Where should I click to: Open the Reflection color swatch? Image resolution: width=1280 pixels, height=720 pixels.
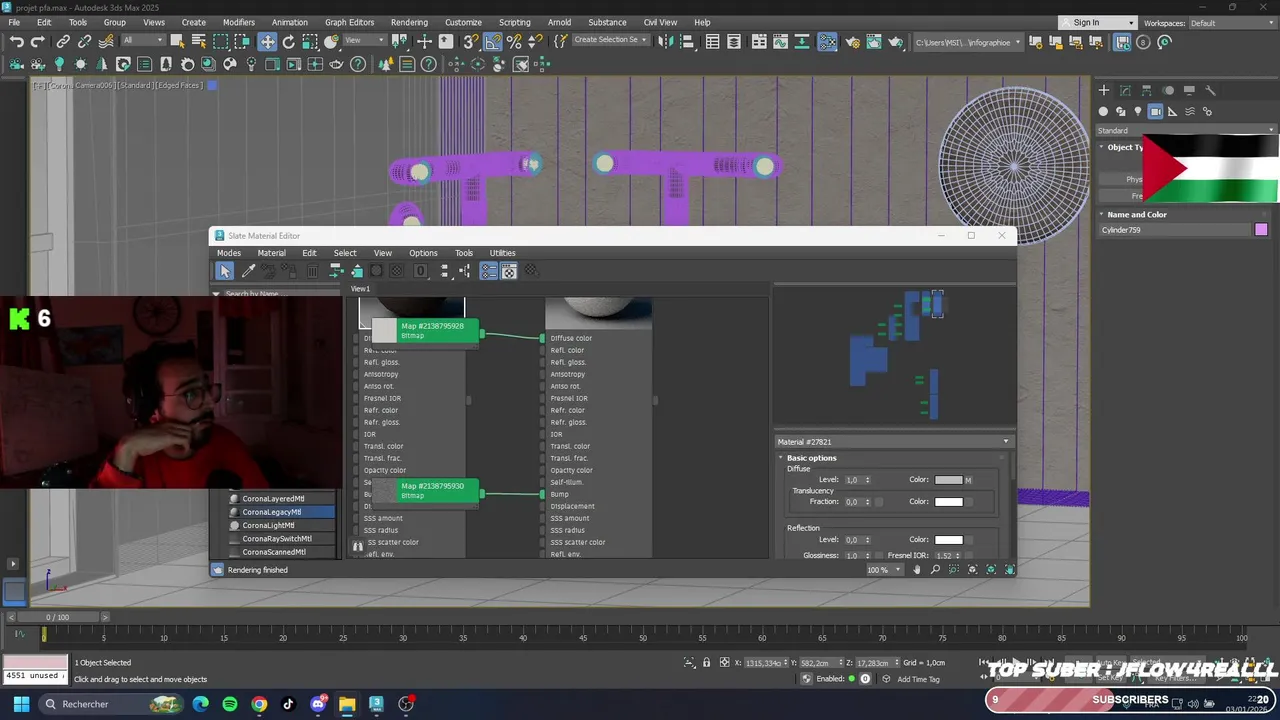(948, 540)
